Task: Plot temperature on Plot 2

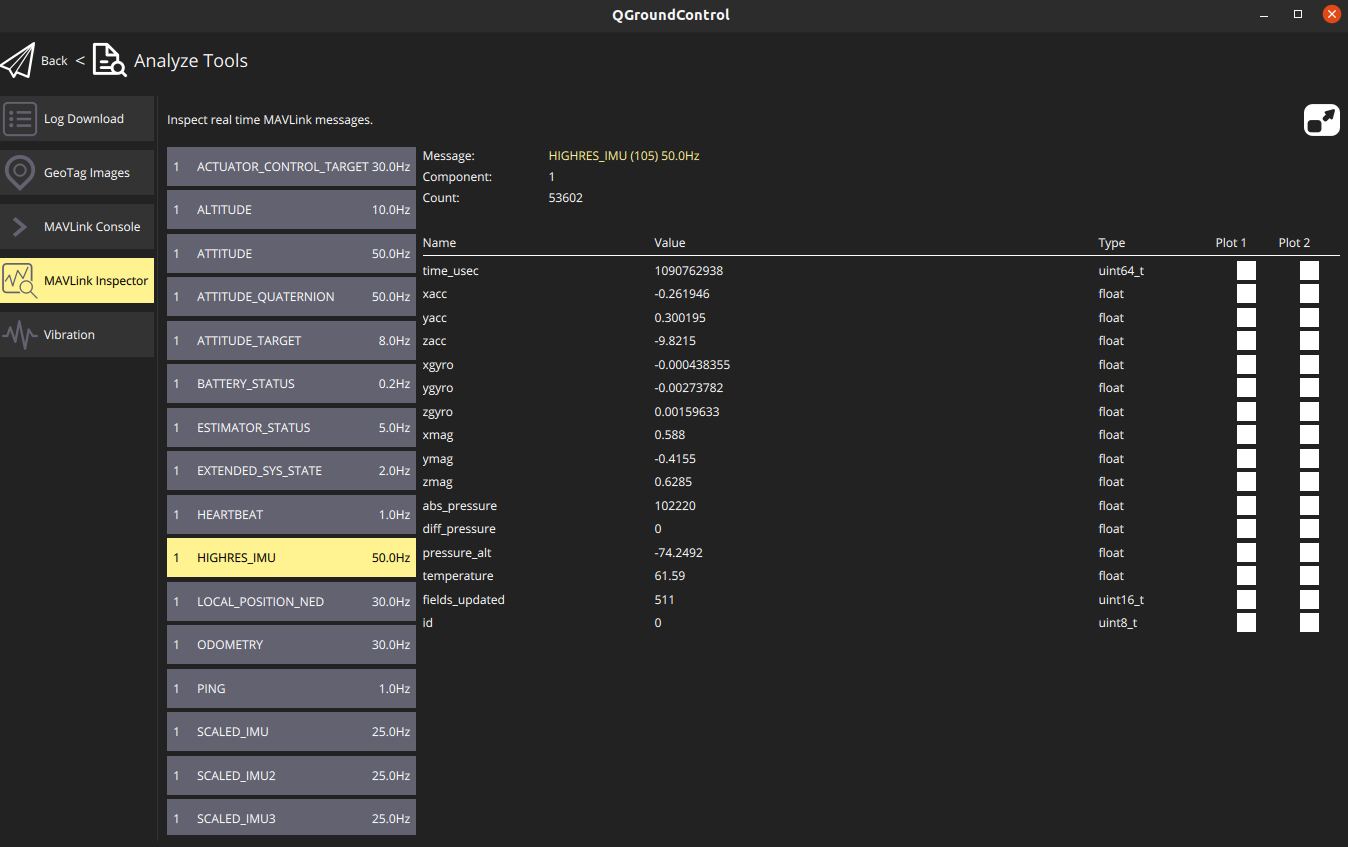Action: (1309, 576)
